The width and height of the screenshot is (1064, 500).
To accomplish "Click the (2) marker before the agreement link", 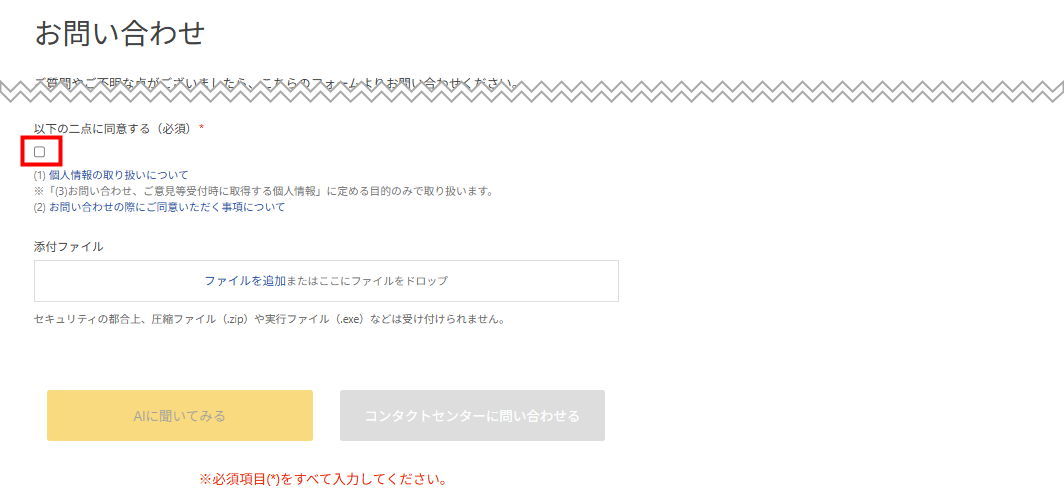I will click(x=40, y=207).
